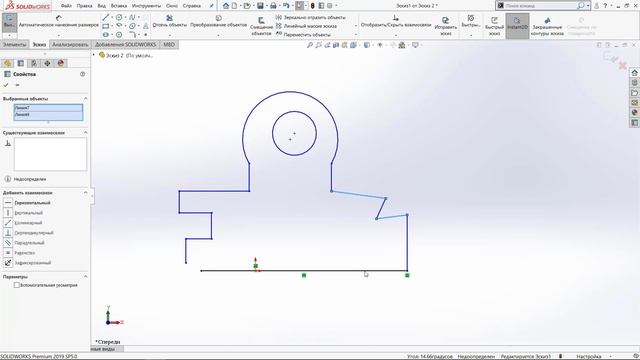Select the Corner Rectangle sketch tool
The image size is (640, 360).
tap(105, 26)
